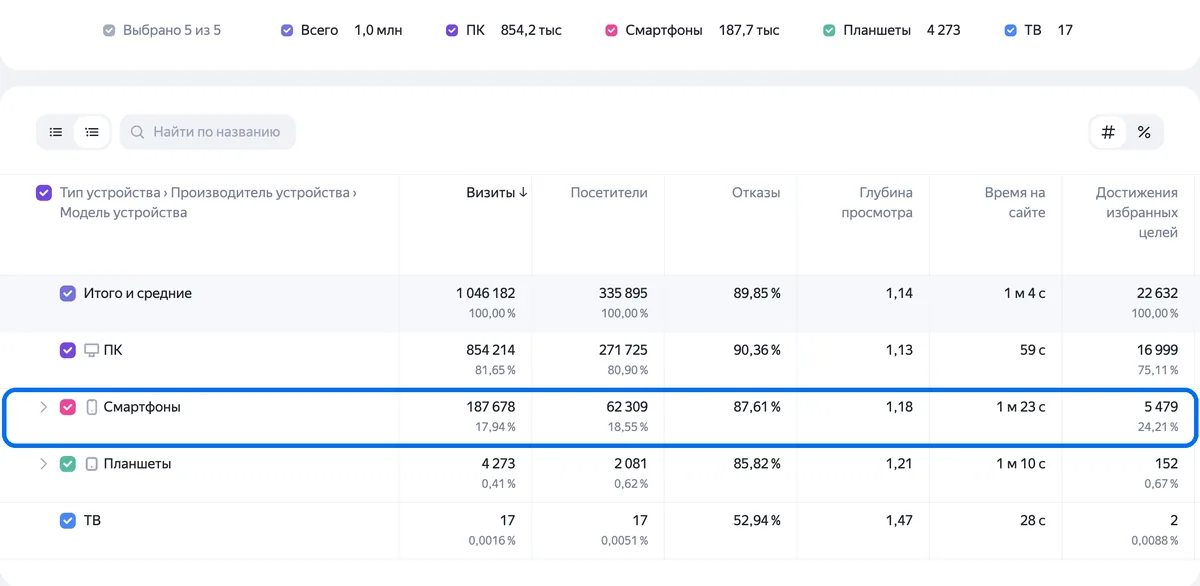Focus the 'Найти по названию' search field
Image resolution: width=1200 pixels, height=586 pixels.
coord(208,132)
